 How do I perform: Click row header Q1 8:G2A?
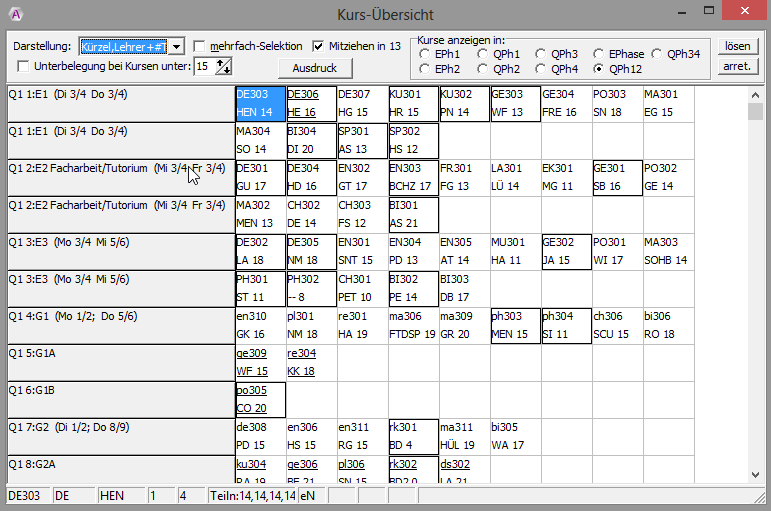click(x=121, y=470)
